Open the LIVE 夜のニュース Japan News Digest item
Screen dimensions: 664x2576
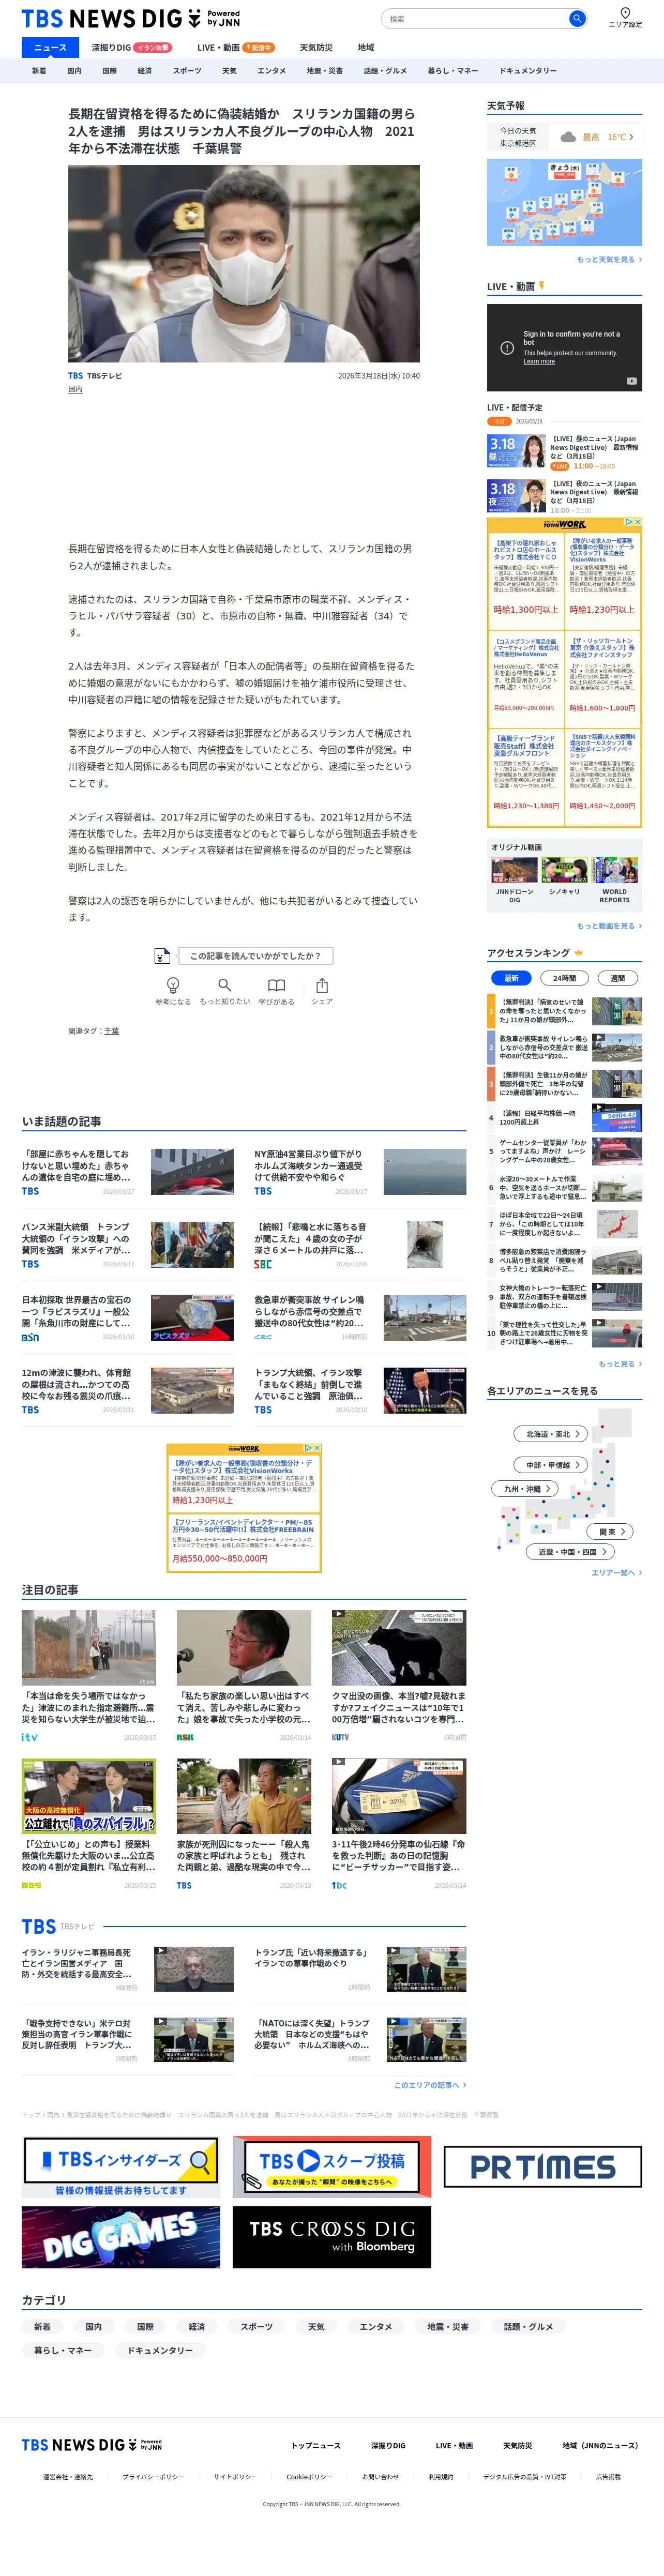[564, 497]
